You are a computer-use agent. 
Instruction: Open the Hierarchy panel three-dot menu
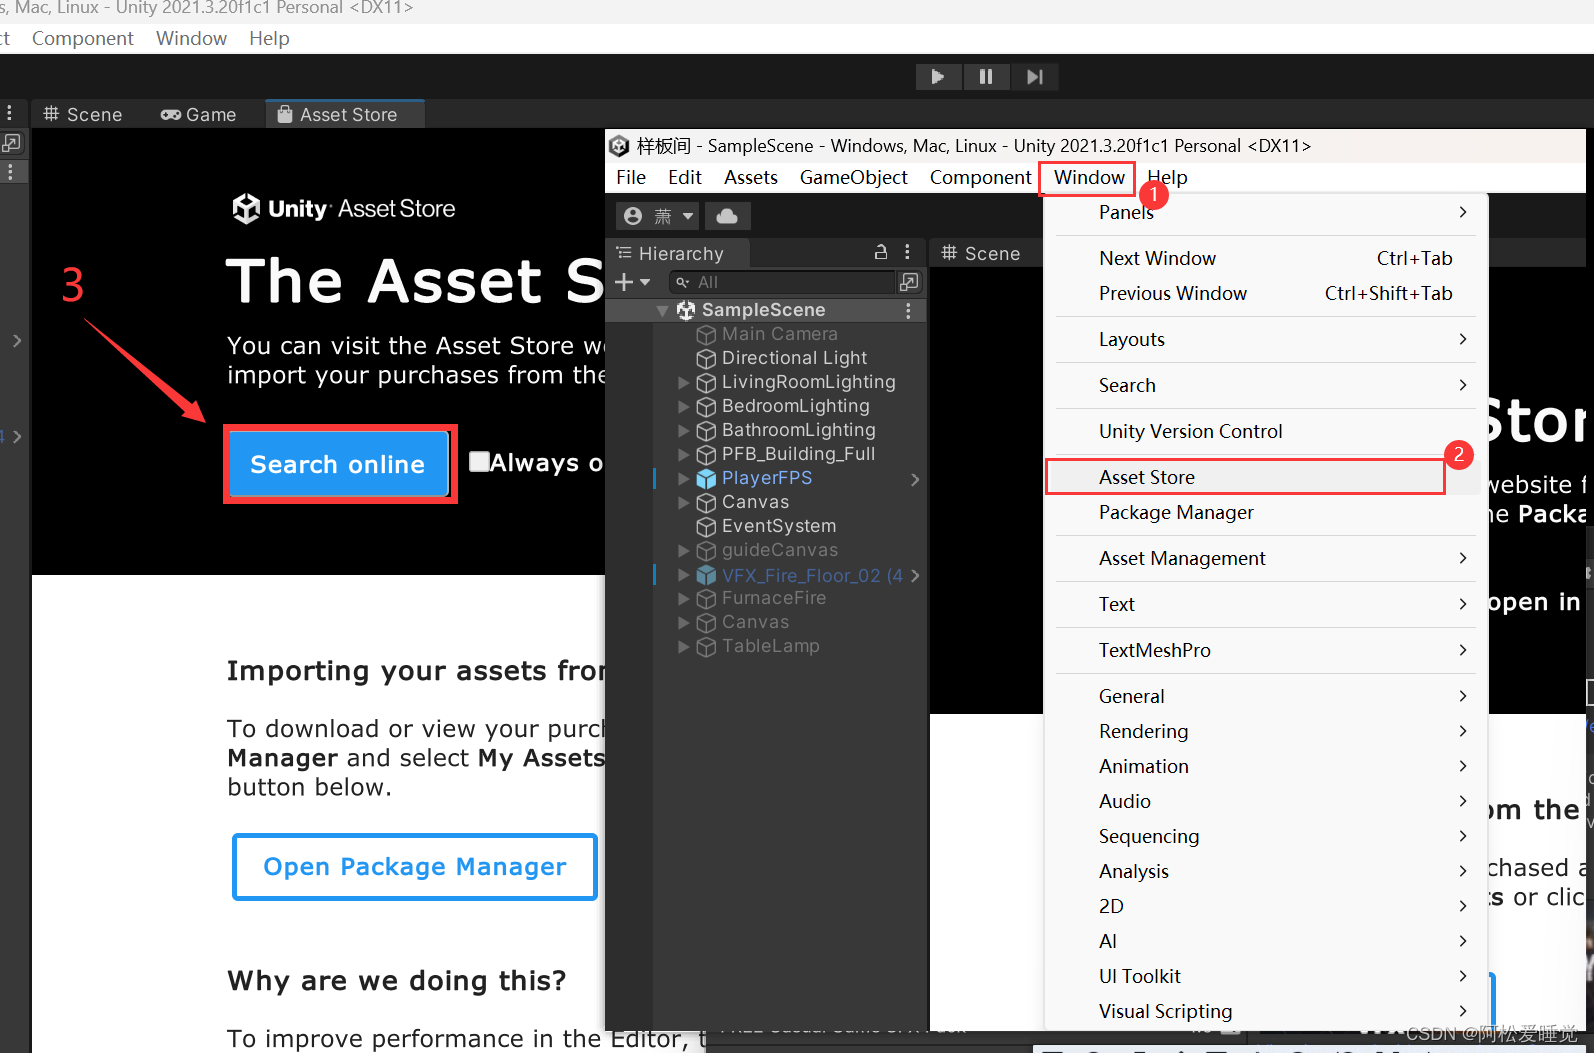(x=908, y=252)
